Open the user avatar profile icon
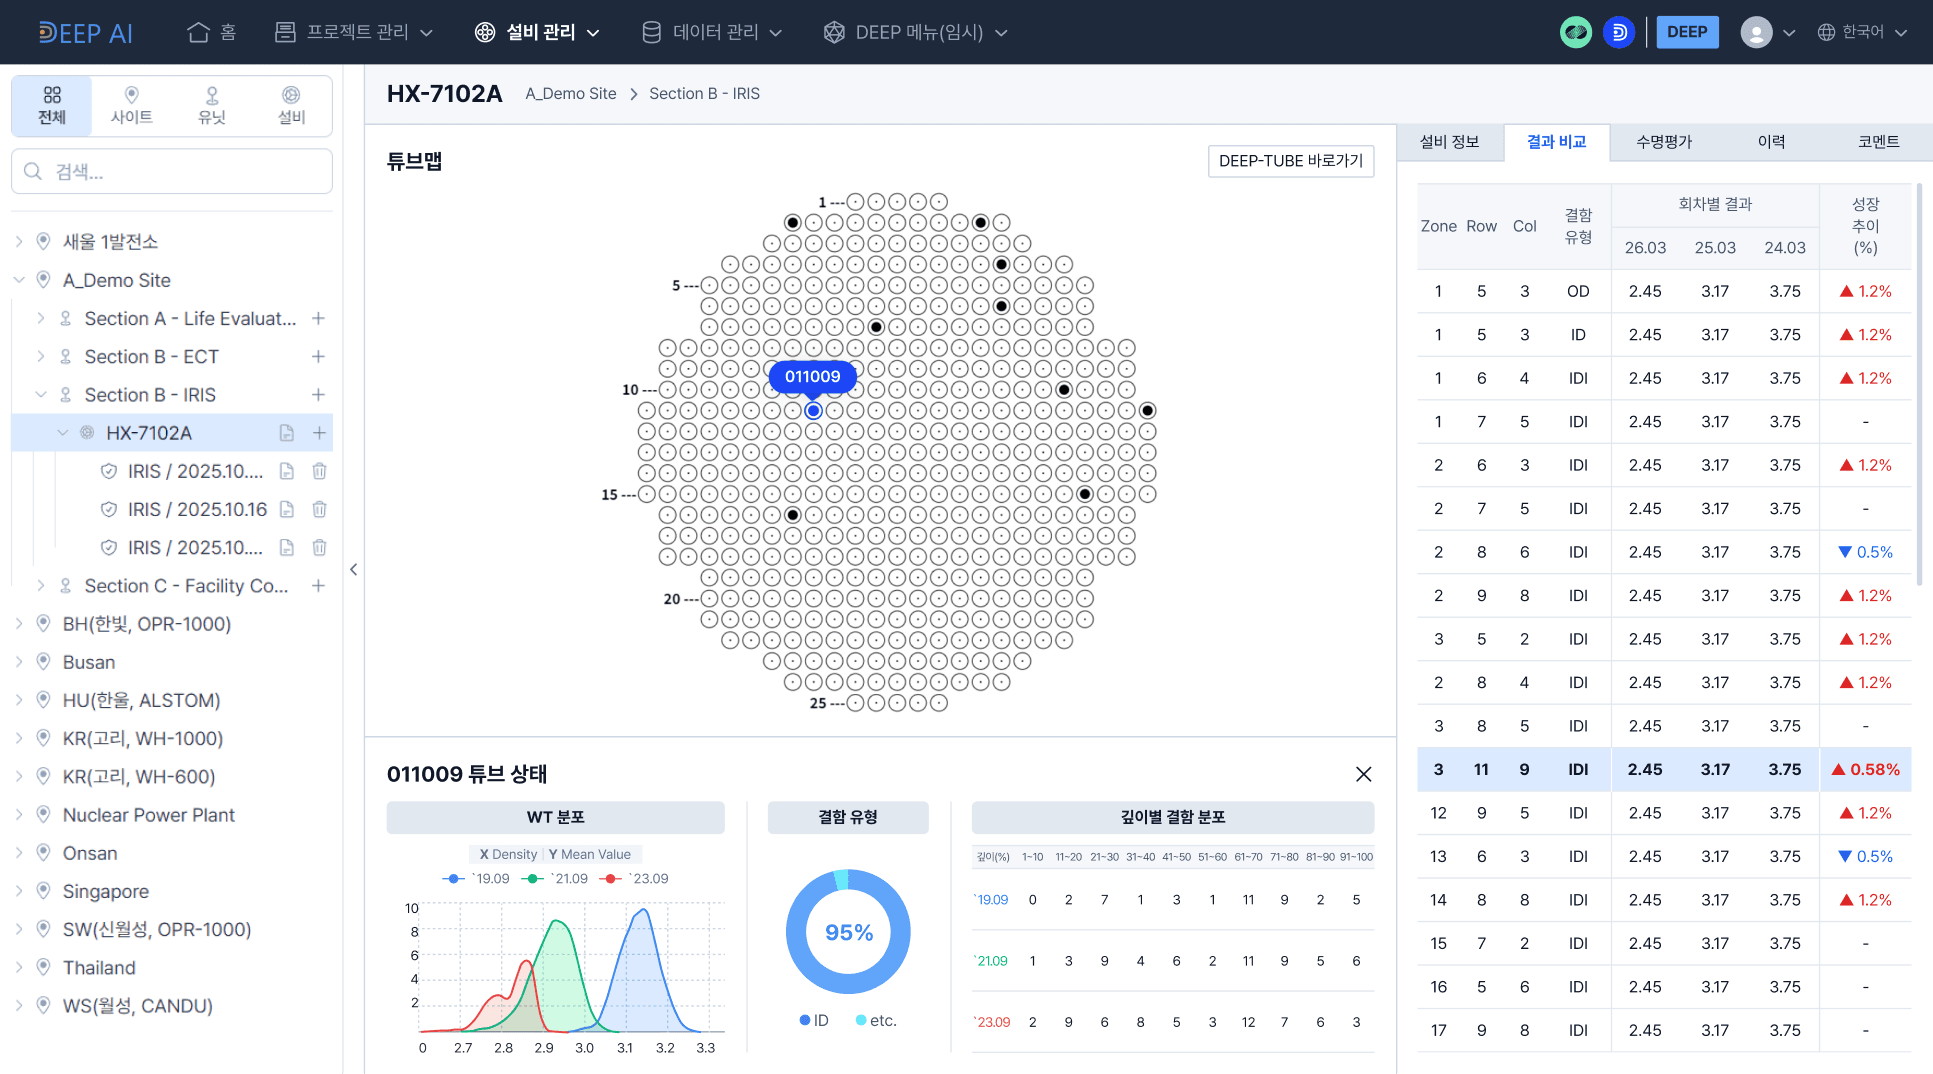Screen dimensions: 1933x1074 point(1756,32)
